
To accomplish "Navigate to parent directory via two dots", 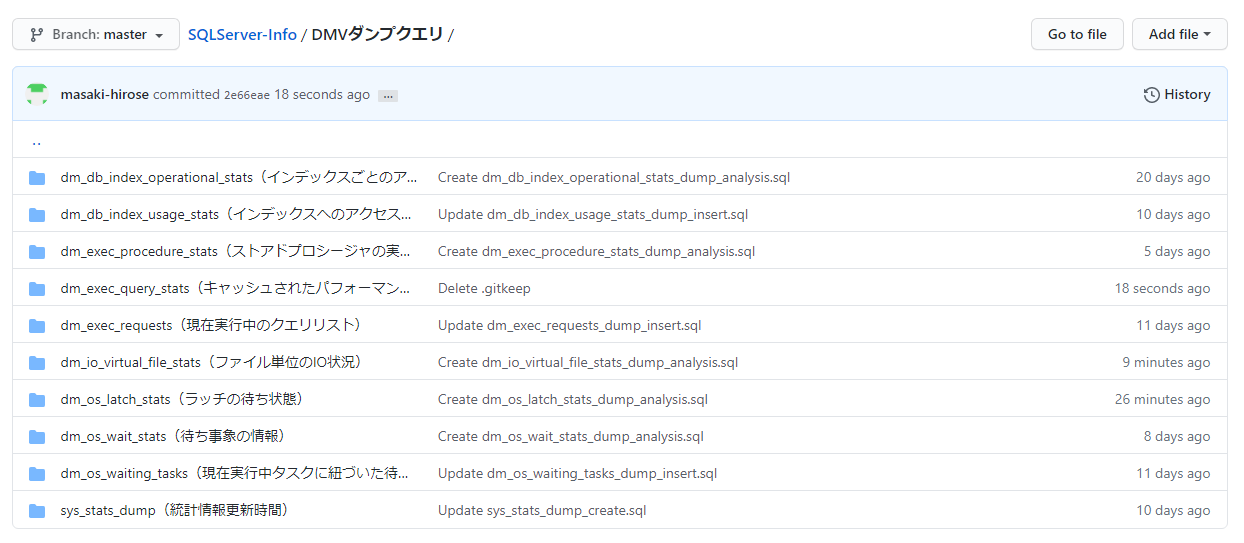I will 36,141.
